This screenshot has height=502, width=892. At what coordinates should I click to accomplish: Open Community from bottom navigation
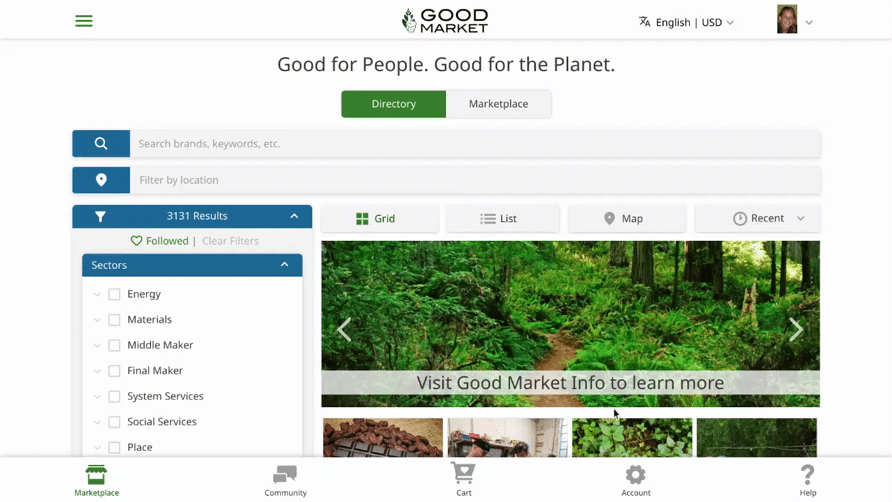[285, 480]
